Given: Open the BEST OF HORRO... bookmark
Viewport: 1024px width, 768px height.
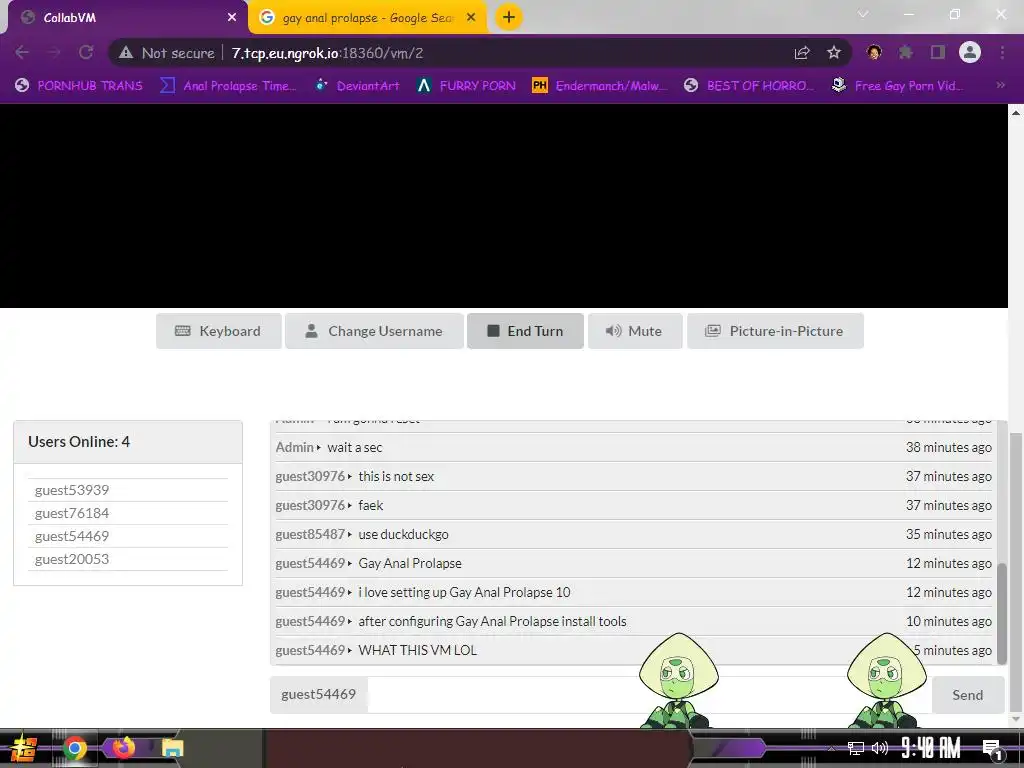Looking at the screenshot, I should [748, 86].
